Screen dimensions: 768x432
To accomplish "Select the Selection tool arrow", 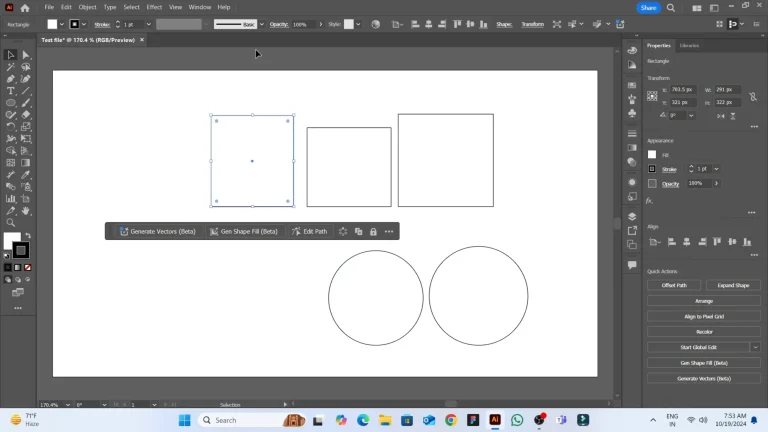I will click(10, 55).
